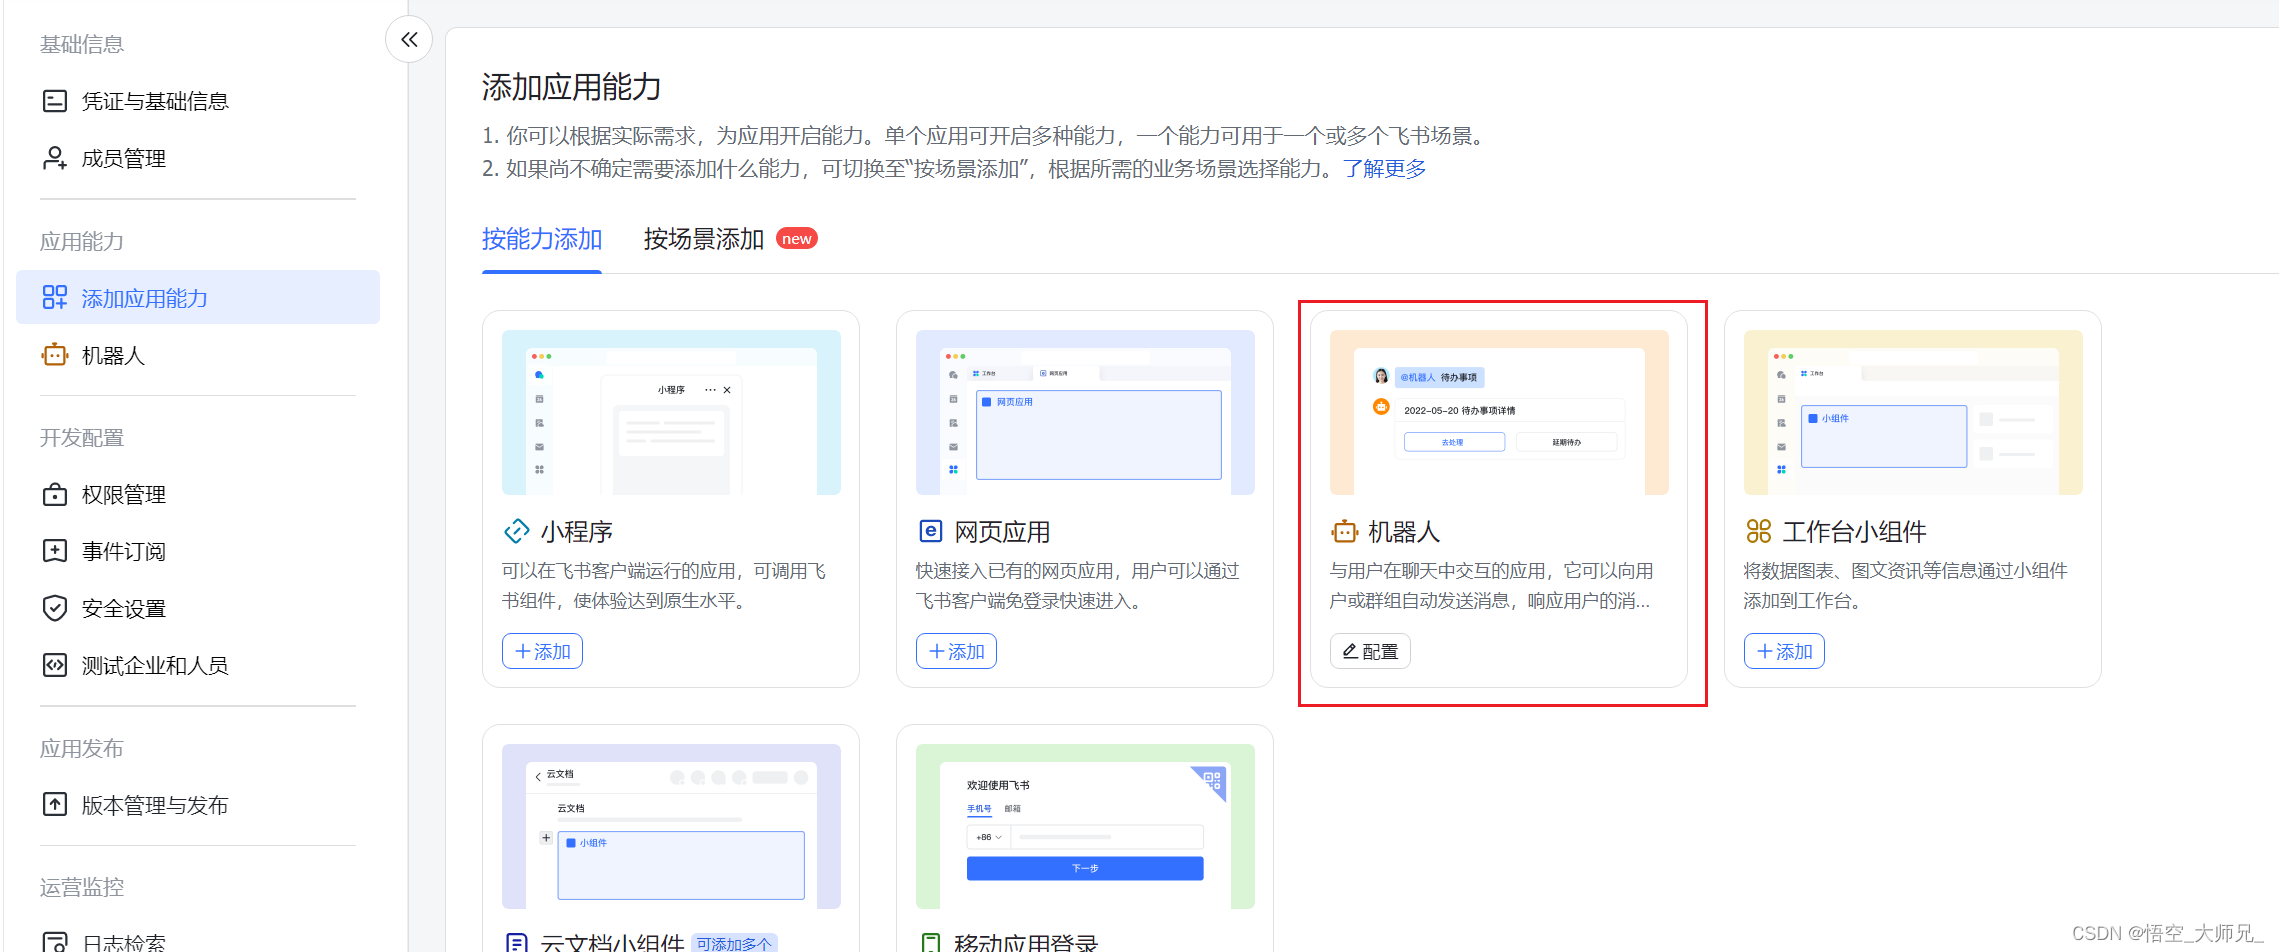2279x952 pixels.
Task: Open 机器人 sidebar entry
Action: tap(198, 355)
